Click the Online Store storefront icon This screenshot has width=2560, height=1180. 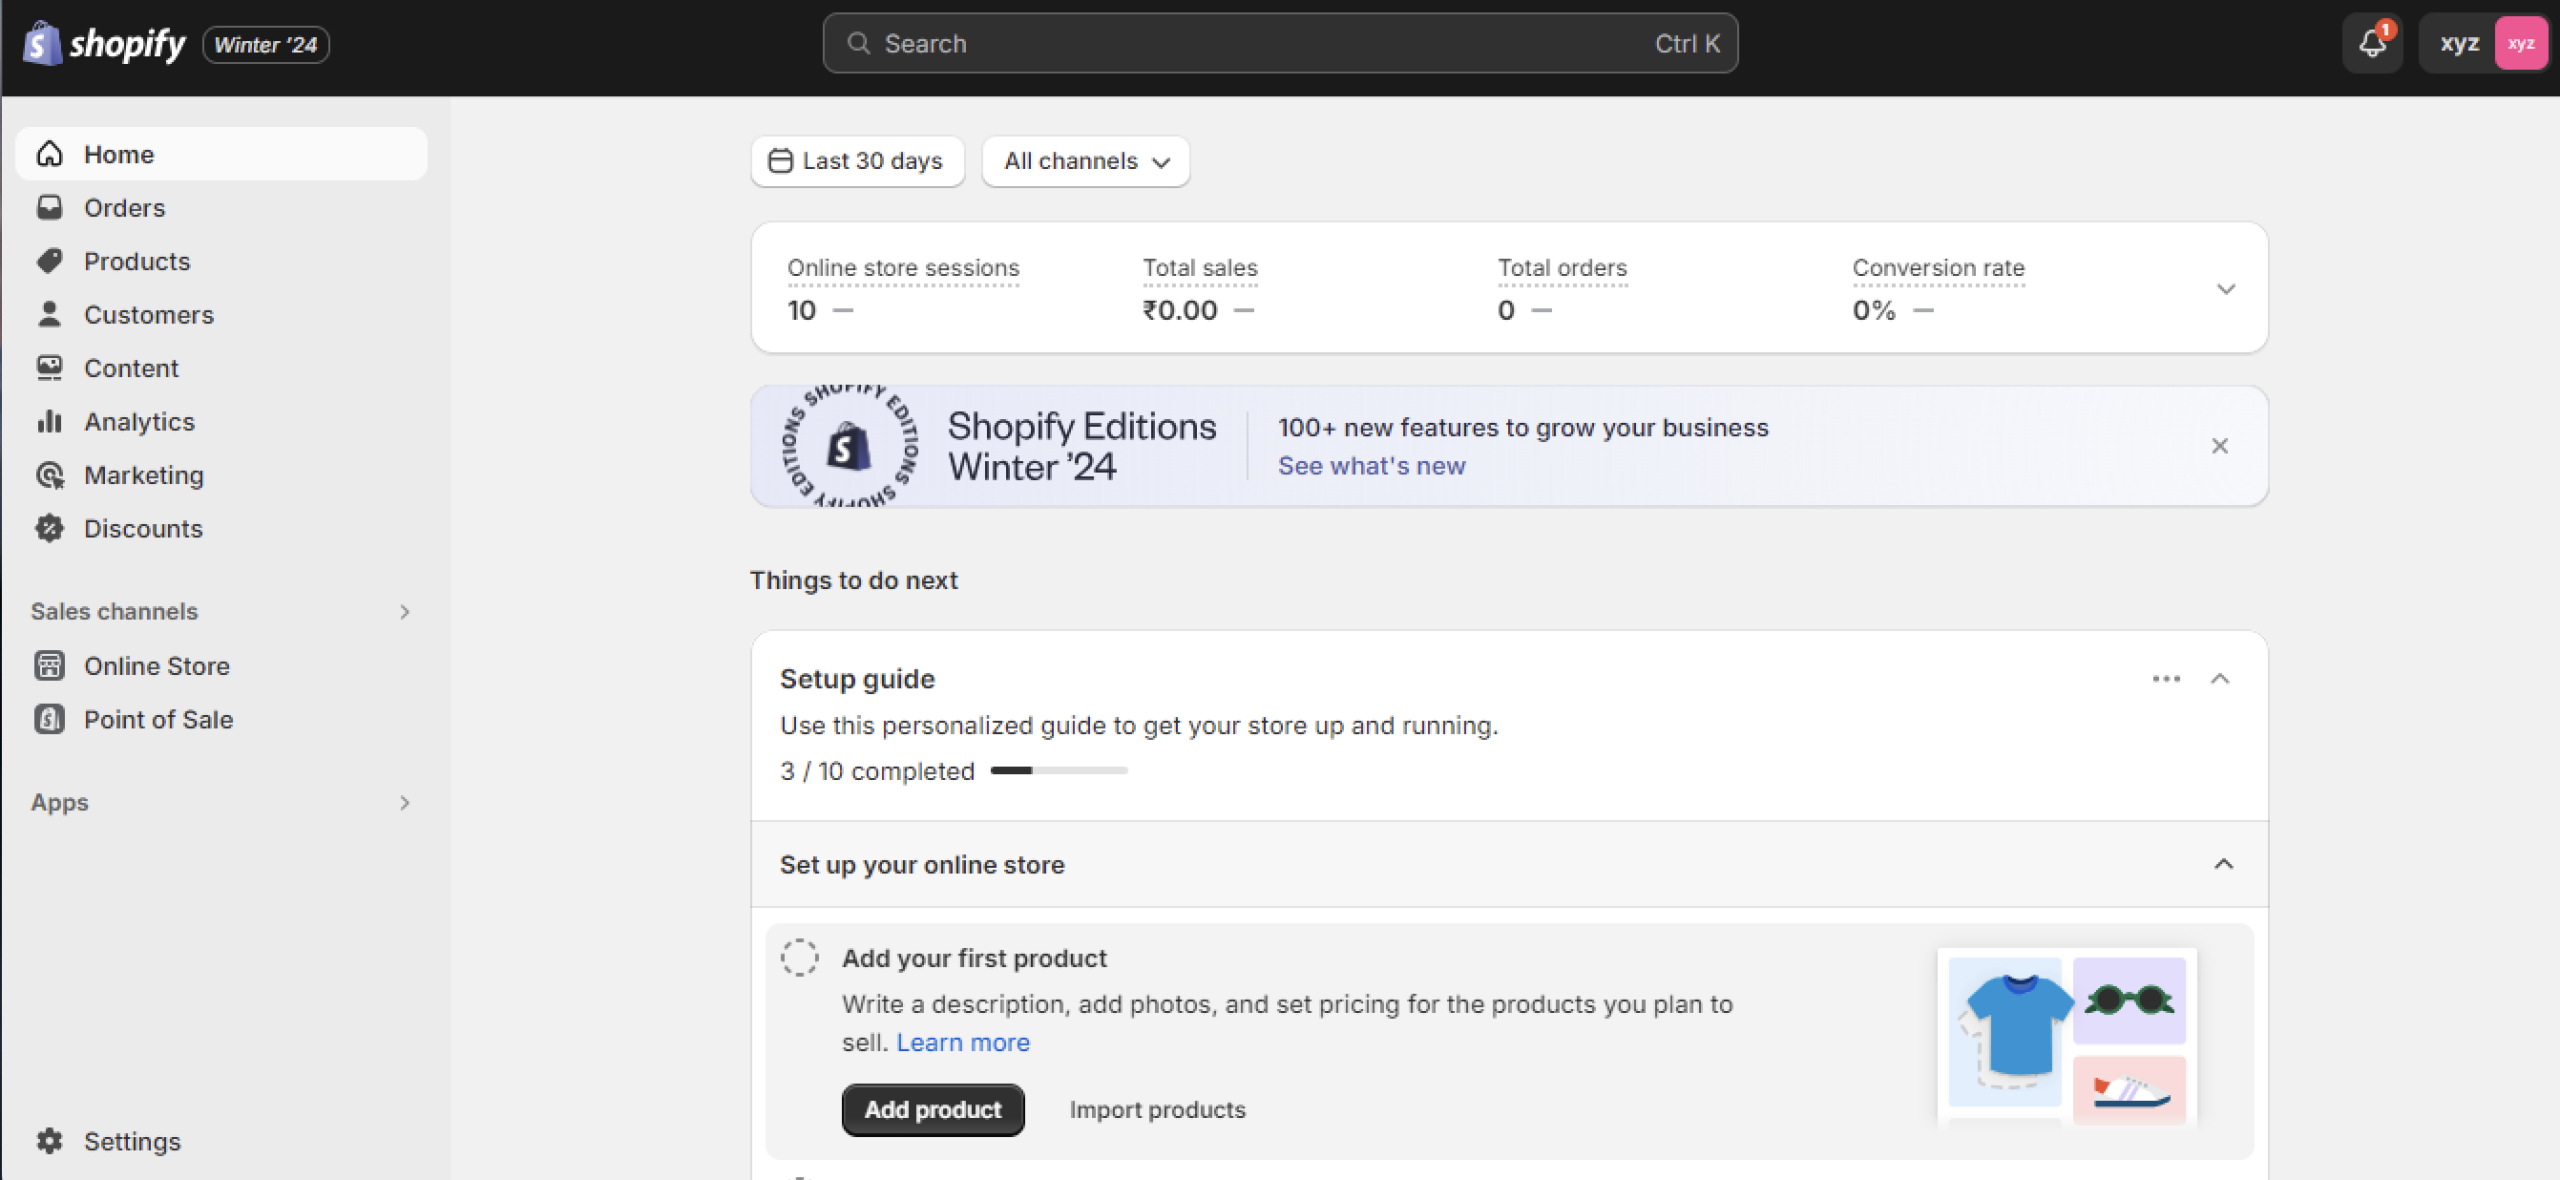click(x=50, y=665)
